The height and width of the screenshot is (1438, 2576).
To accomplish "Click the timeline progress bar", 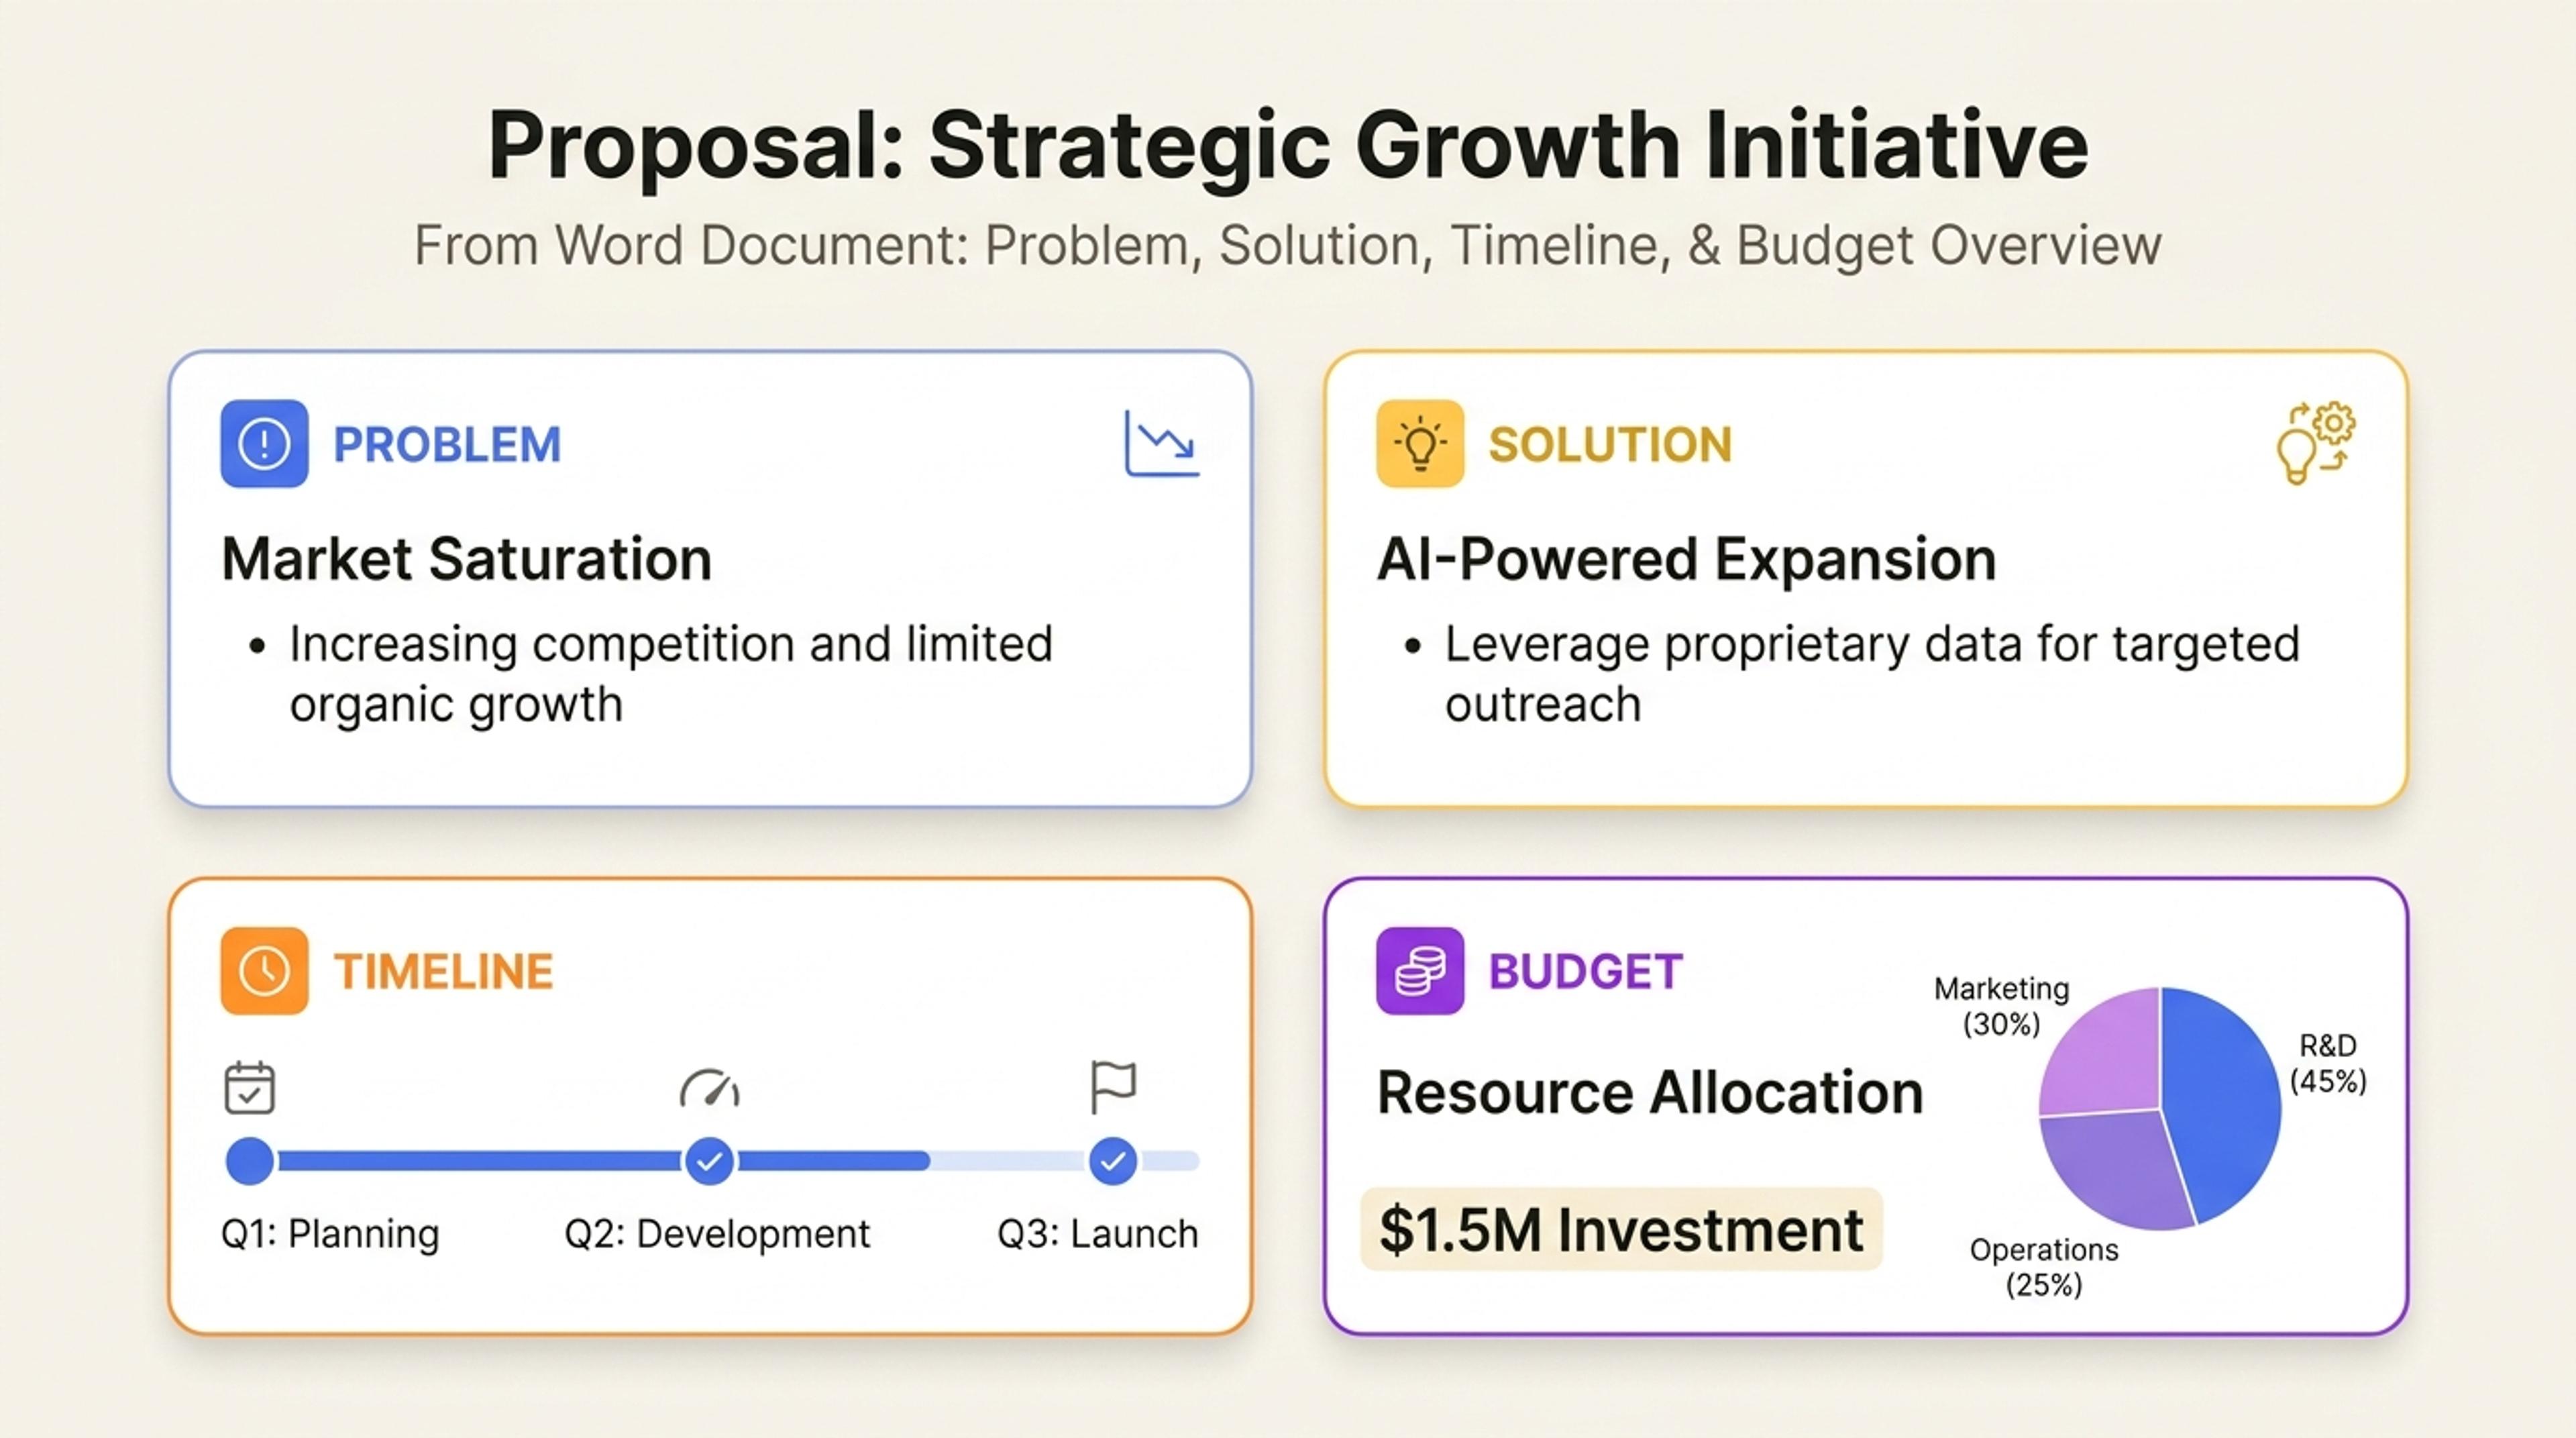I will coord(712,1161).
